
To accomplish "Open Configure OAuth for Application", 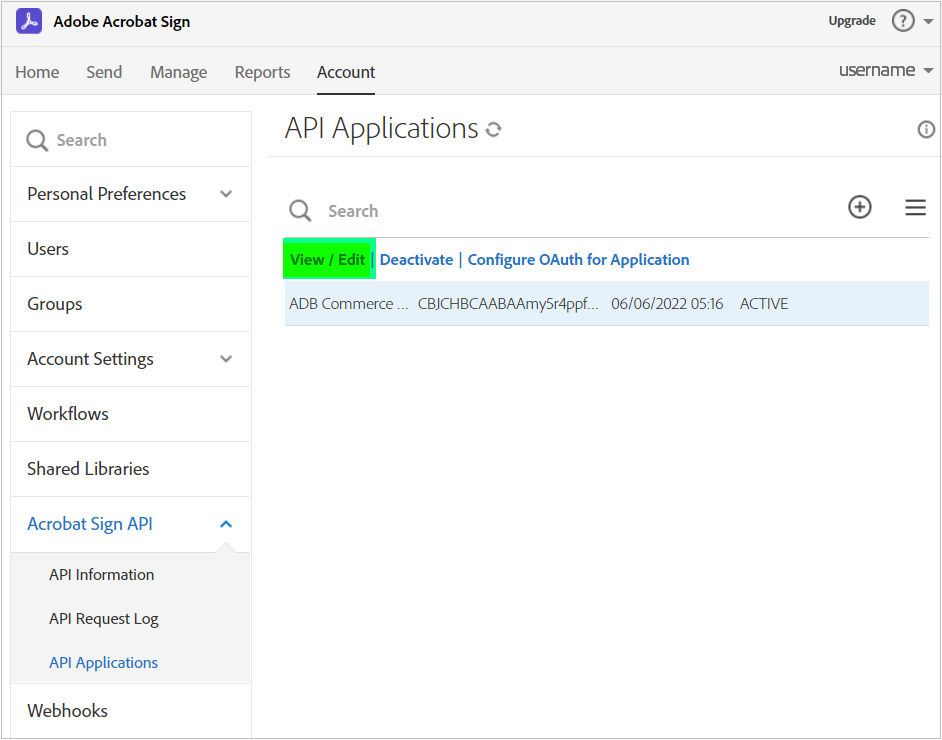I will coord(578,260).
